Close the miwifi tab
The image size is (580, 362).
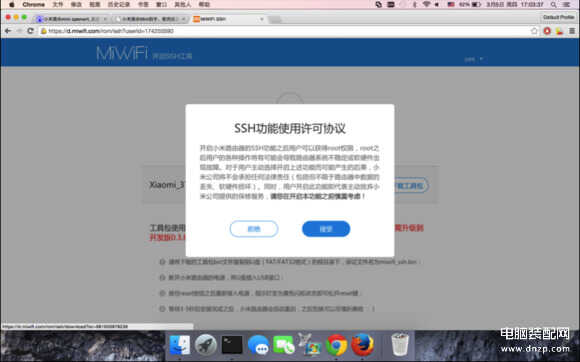[x=262, y=19]
